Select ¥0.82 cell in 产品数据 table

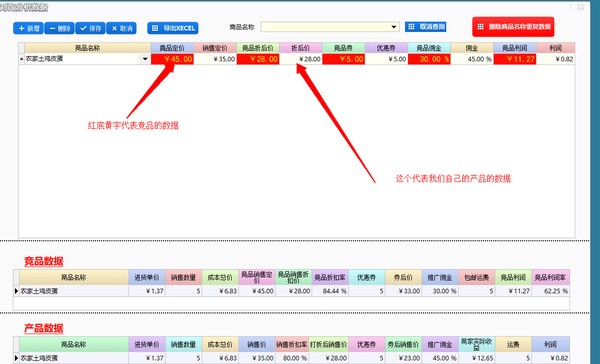550,358
